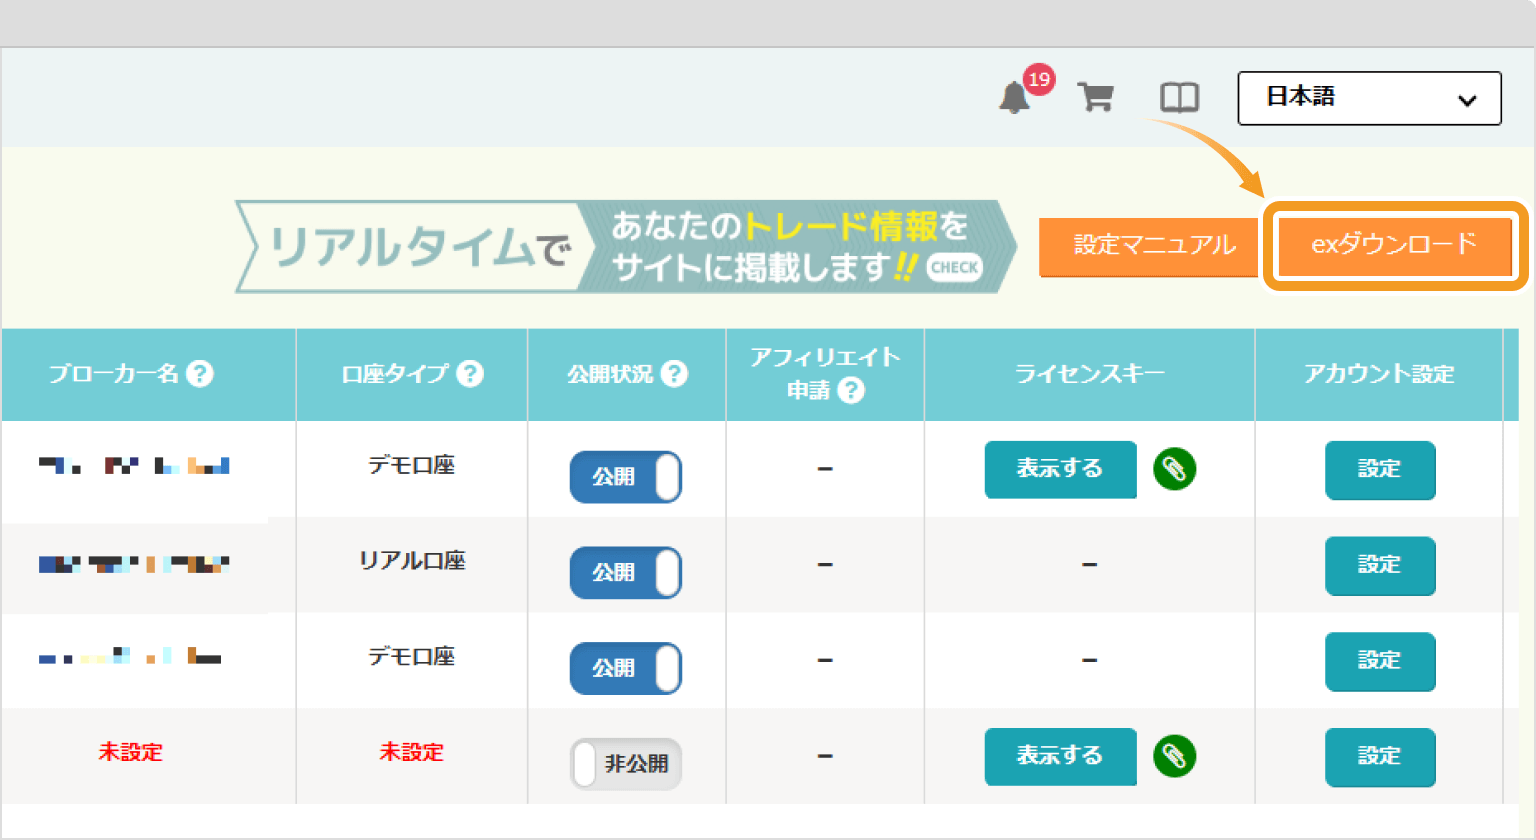
Task: Open 設定 for the 未設定 row
Action: pos(1379,756)
